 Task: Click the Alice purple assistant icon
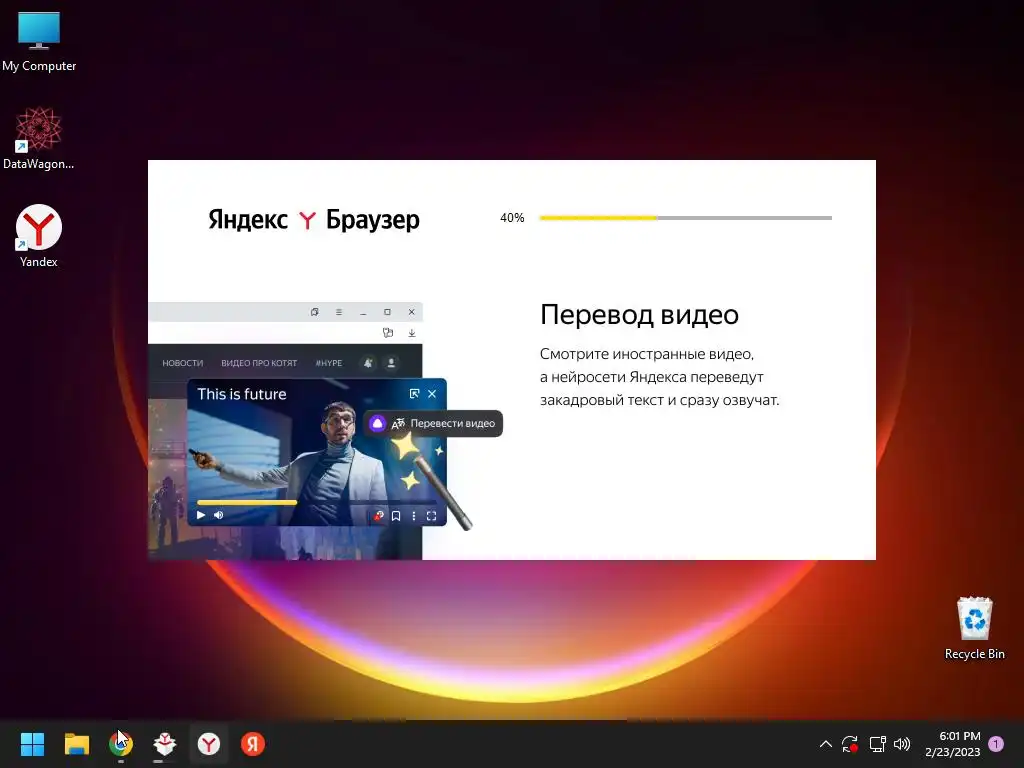point(377,423)
